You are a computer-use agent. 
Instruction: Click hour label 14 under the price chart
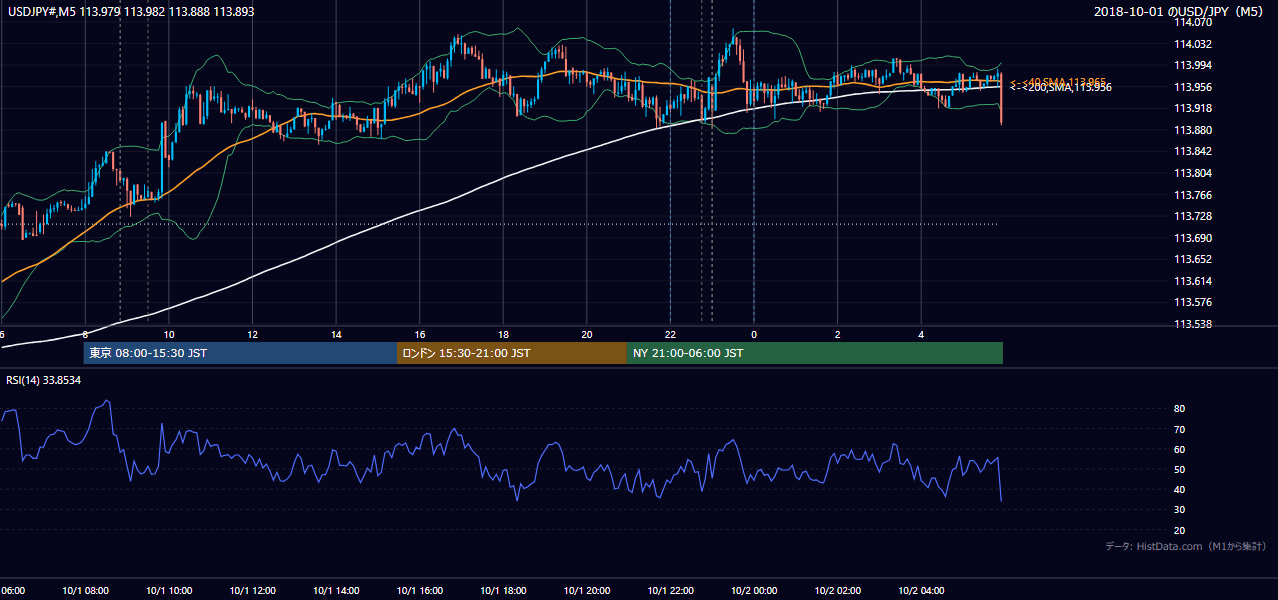[336, 334]
